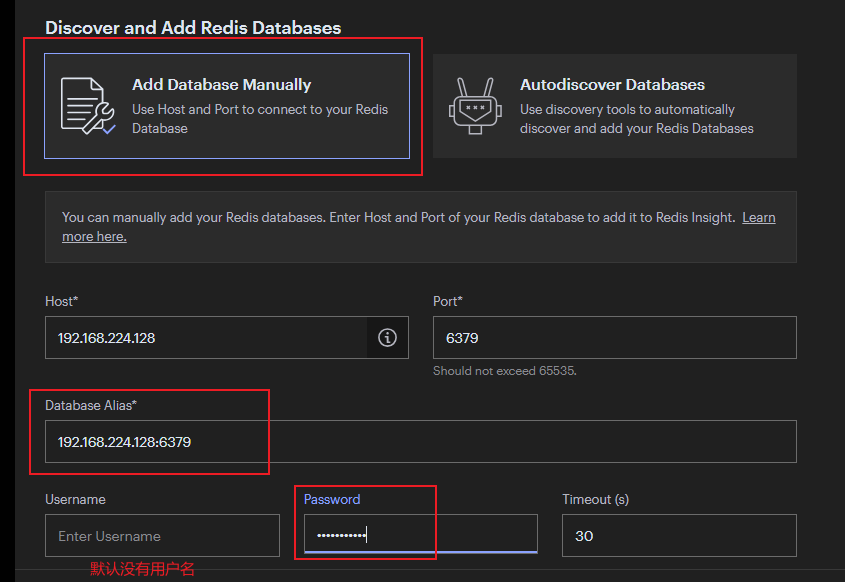Click the Timeout (s) input field
Viewport: 845px width, 582px height.
pos(679,535)
